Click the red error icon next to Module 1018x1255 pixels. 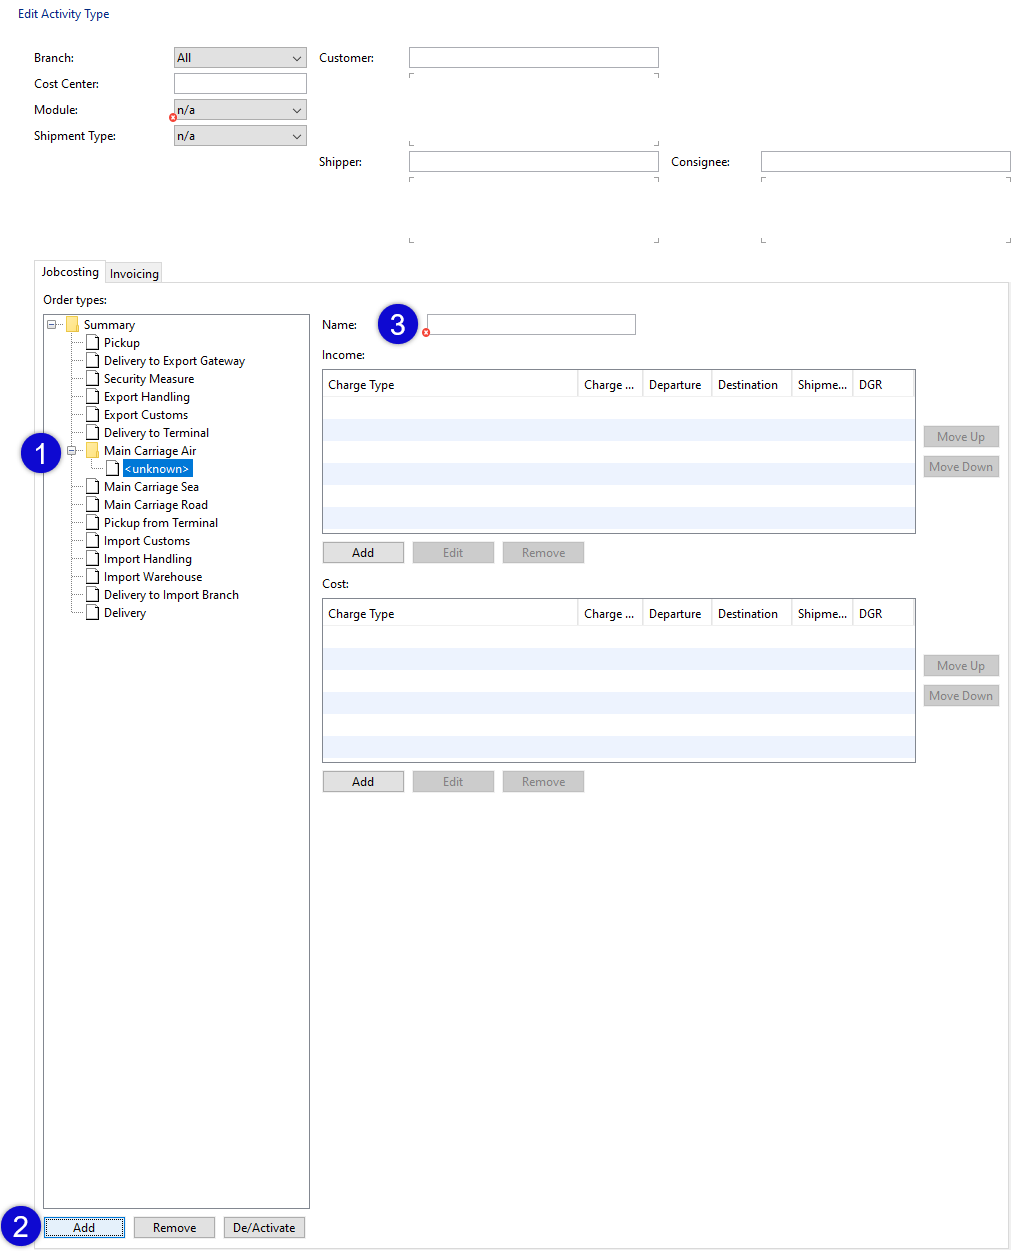coord(172,117)
